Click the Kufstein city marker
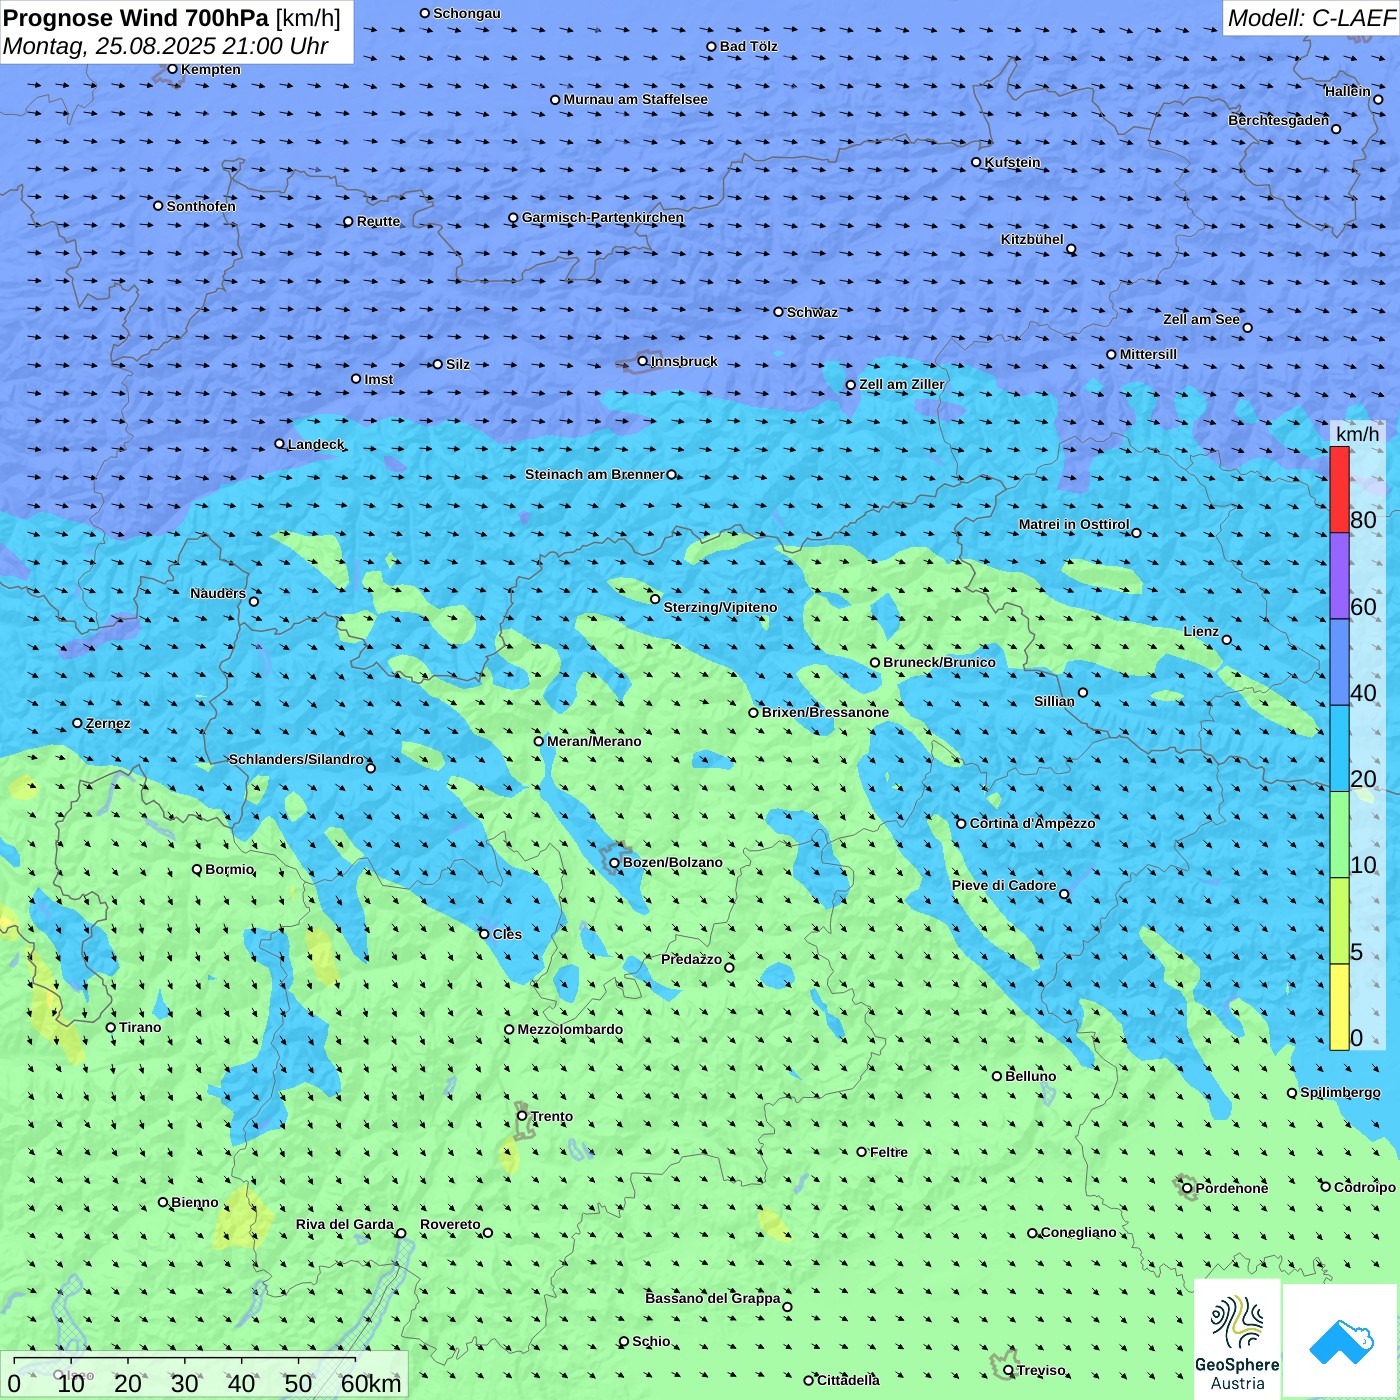The height and width of the screenshot is (1400, 1400). 976,162
